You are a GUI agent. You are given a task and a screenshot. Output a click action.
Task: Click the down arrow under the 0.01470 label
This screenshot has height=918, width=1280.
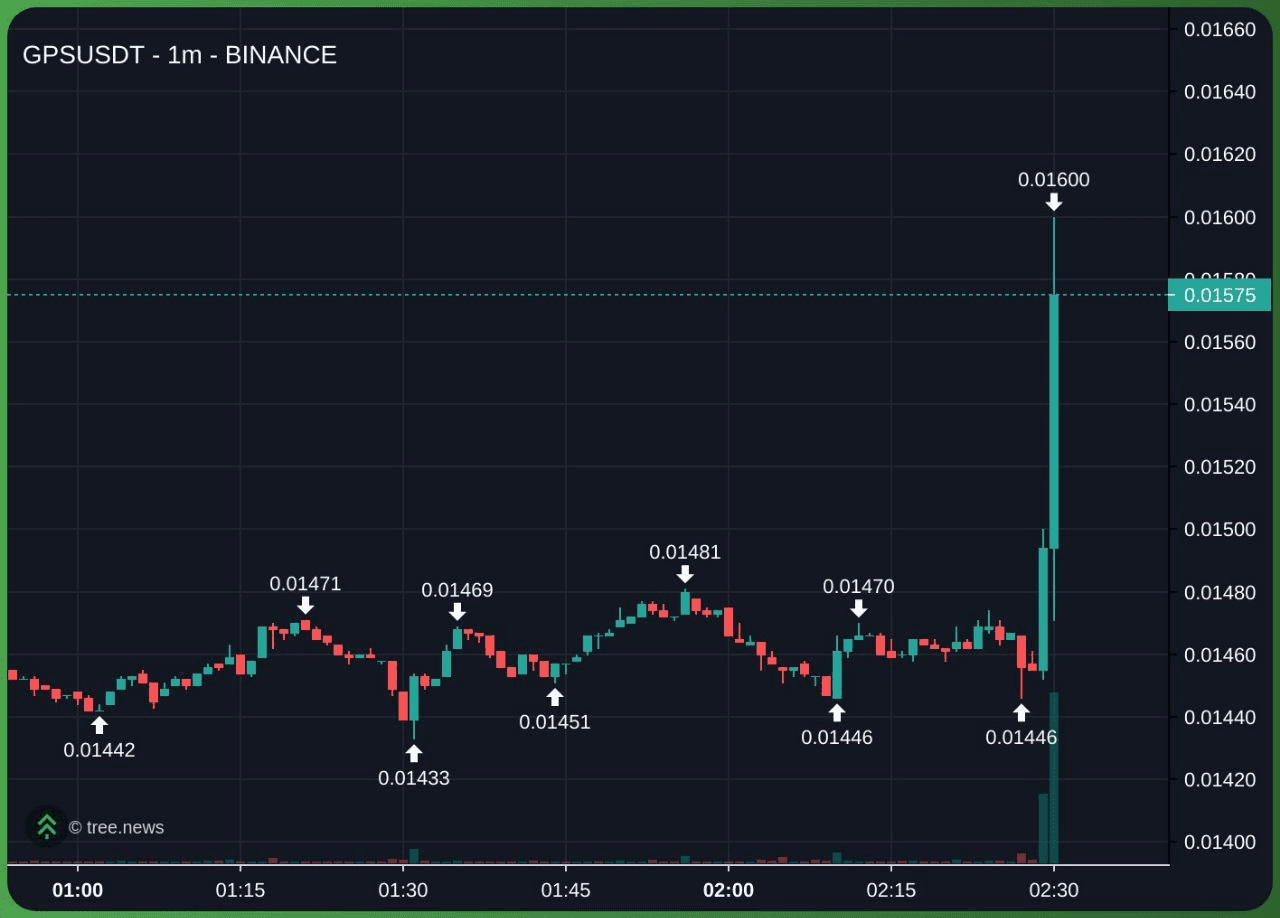point(858,608)
